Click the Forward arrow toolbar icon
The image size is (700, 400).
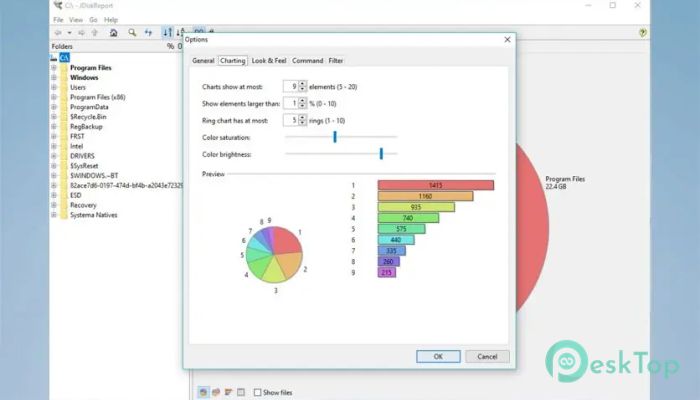coord(81,33)
